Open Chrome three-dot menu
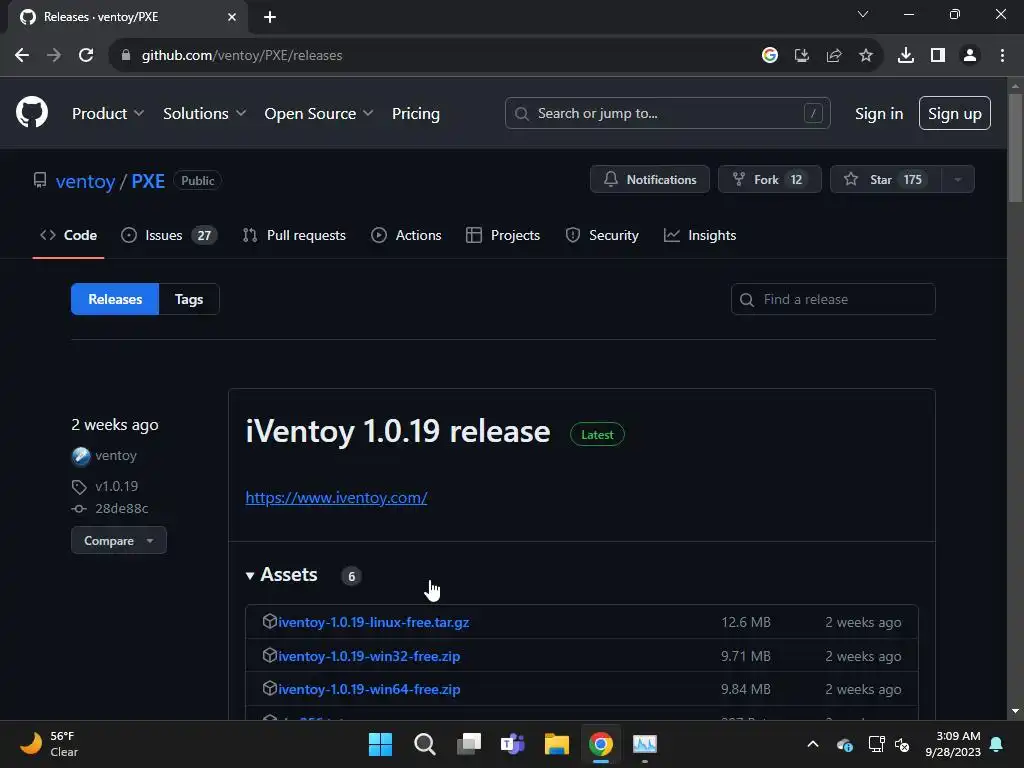1024x768 pixels. [1002, 56]
